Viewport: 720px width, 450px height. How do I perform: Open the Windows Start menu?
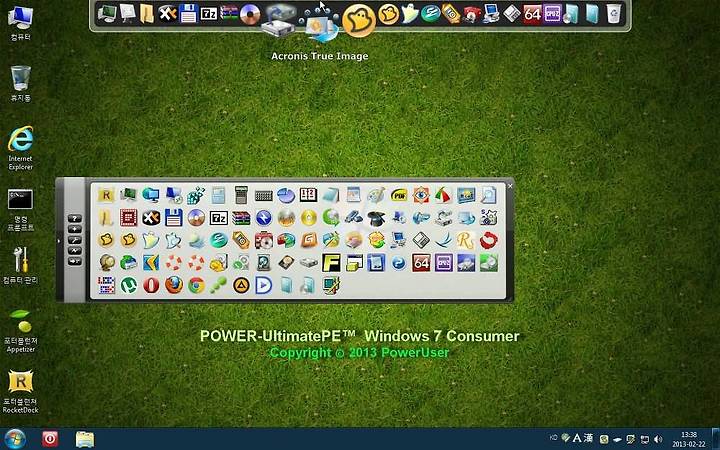(x=15, y=439)
